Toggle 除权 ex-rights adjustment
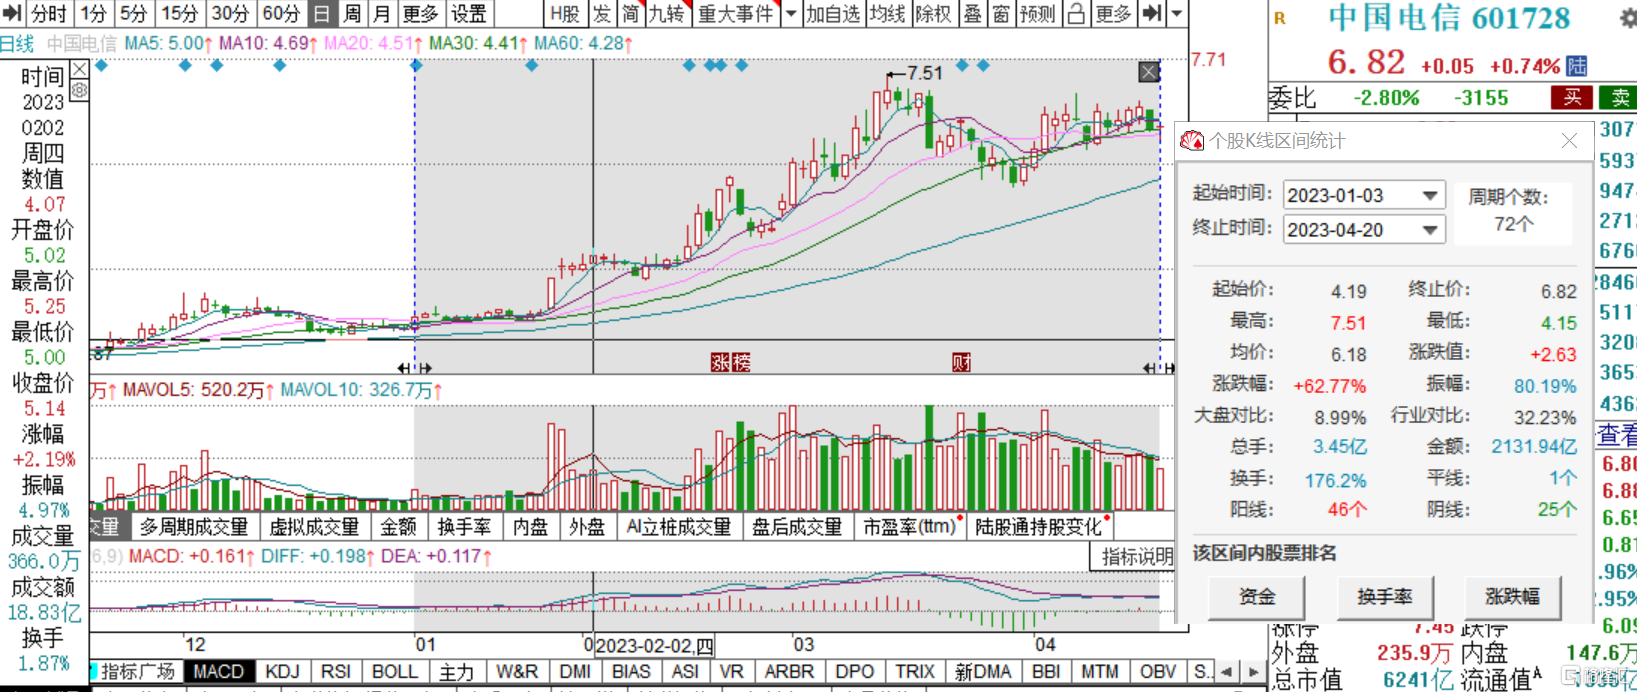Screen dimensions: 1637x692 click(934, 13)
